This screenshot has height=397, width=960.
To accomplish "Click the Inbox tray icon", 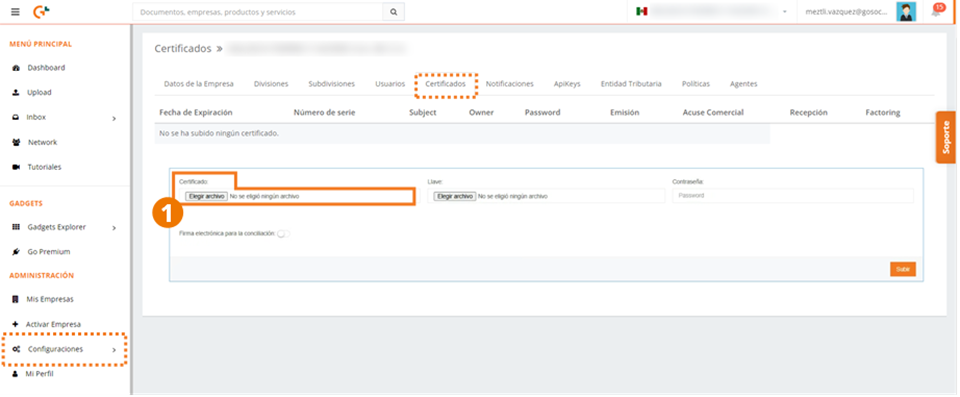I will [17, 117].
